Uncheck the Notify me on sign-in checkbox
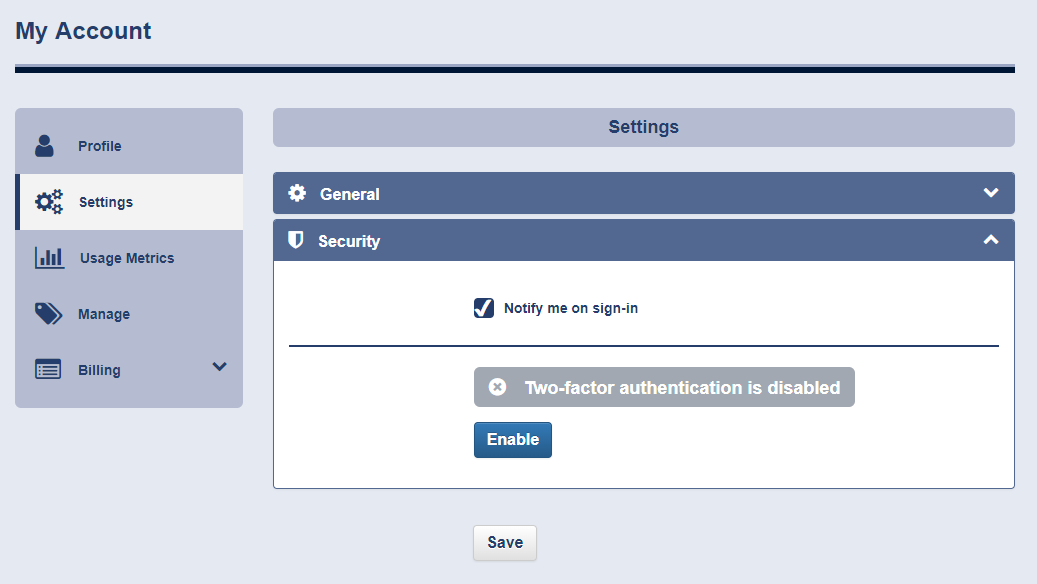1037x584 pixels. point(483,308)
